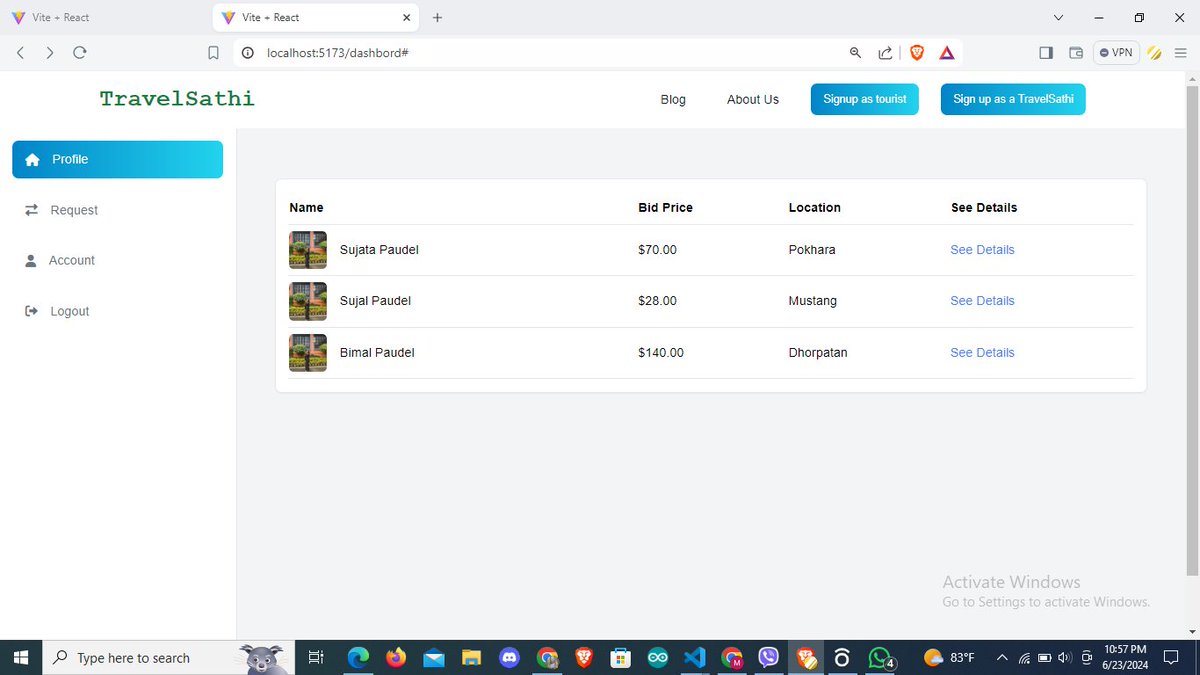Click the share icon in the address bar
The width and height of the screenshot is (1200, 675).
tap(885, 52)
